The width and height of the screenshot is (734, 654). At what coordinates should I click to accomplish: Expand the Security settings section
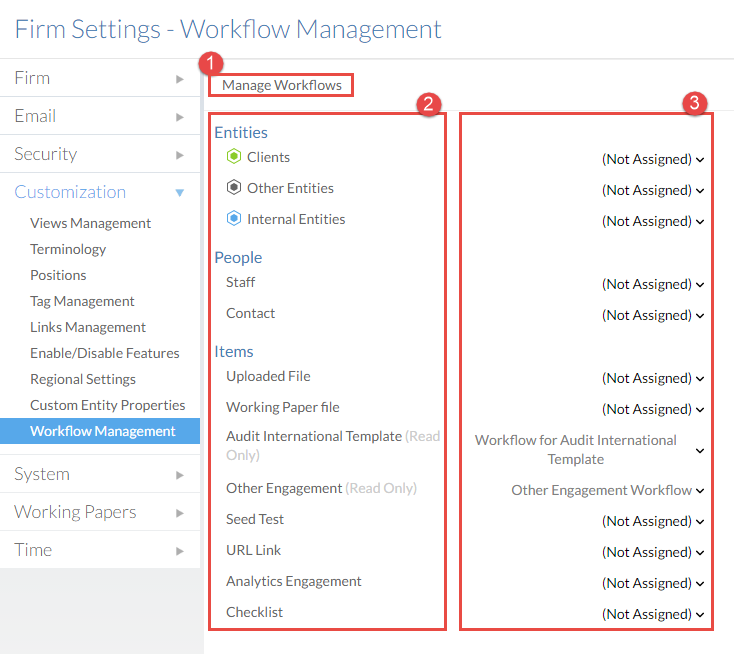[x=46, y=154]
